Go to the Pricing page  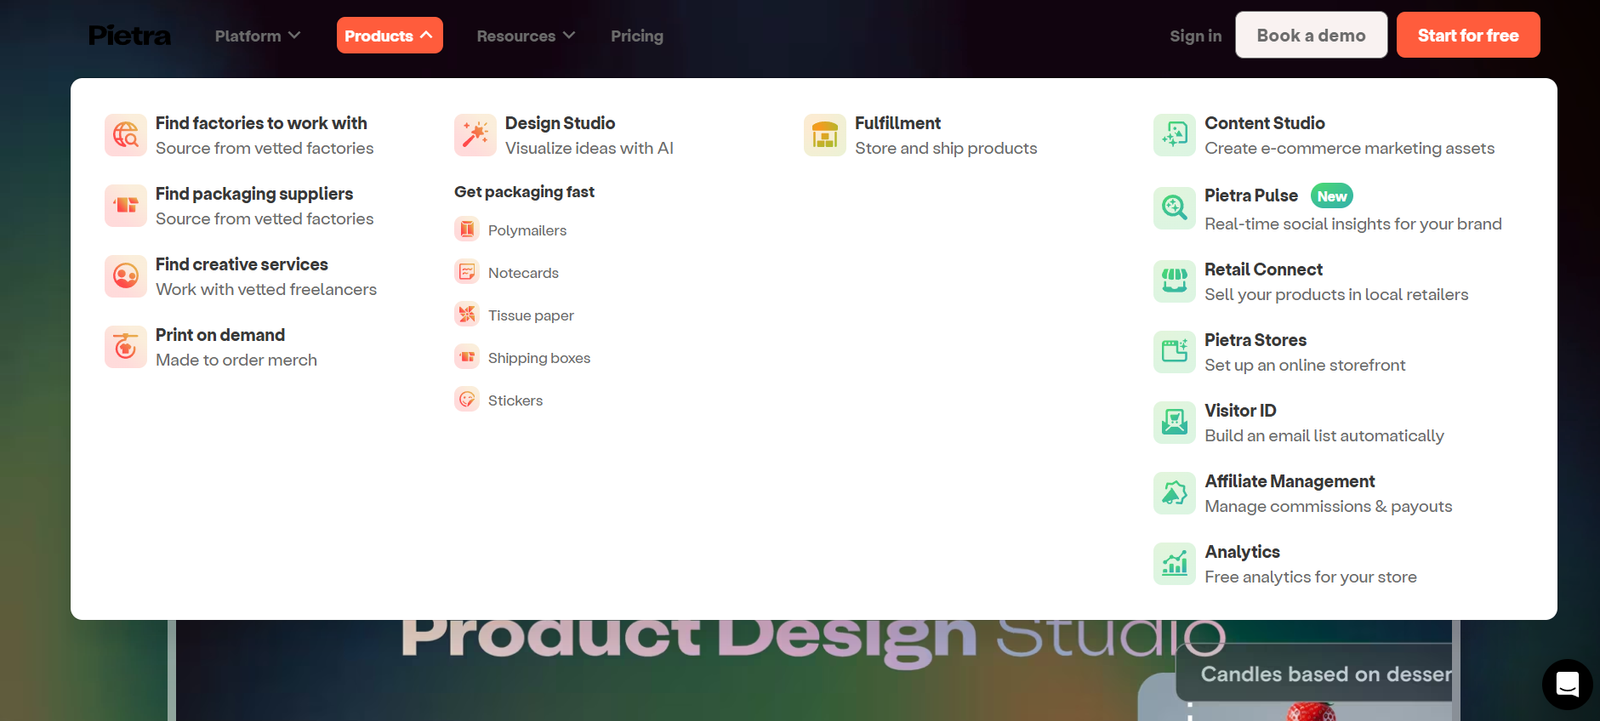[x=637, y=36]
